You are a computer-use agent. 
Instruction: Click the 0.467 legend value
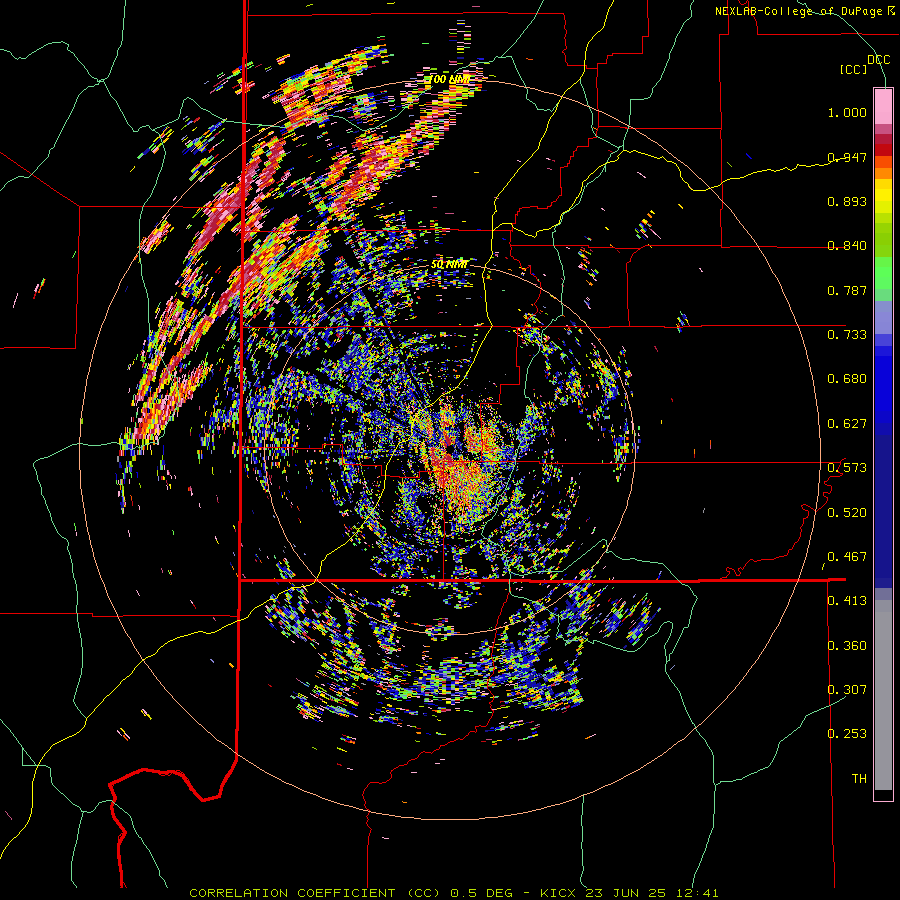(847, 557)
